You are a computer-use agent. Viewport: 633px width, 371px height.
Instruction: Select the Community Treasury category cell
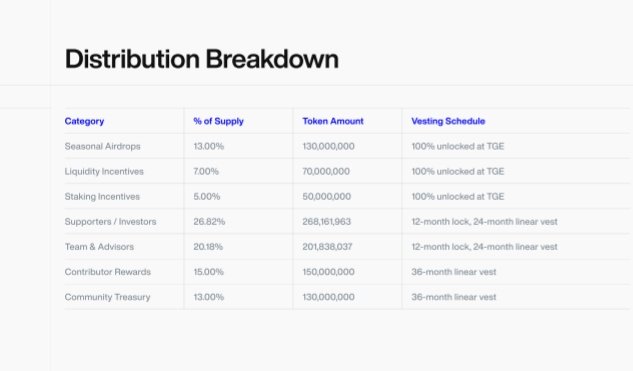(107, 297)
